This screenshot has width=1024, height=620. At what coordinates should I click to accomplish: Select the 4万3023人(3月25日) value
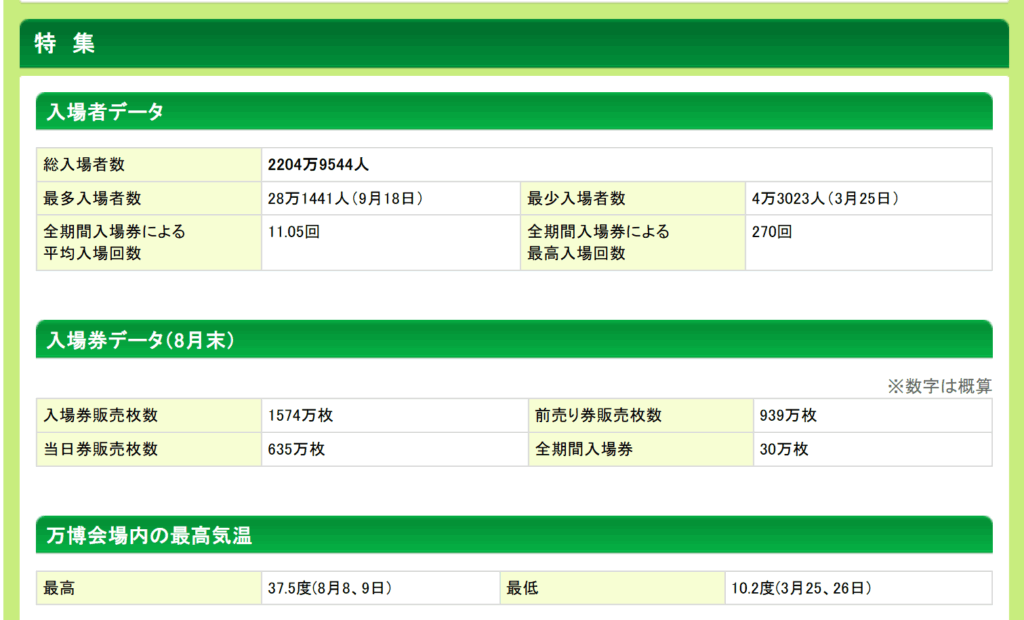tap(824, 199)
